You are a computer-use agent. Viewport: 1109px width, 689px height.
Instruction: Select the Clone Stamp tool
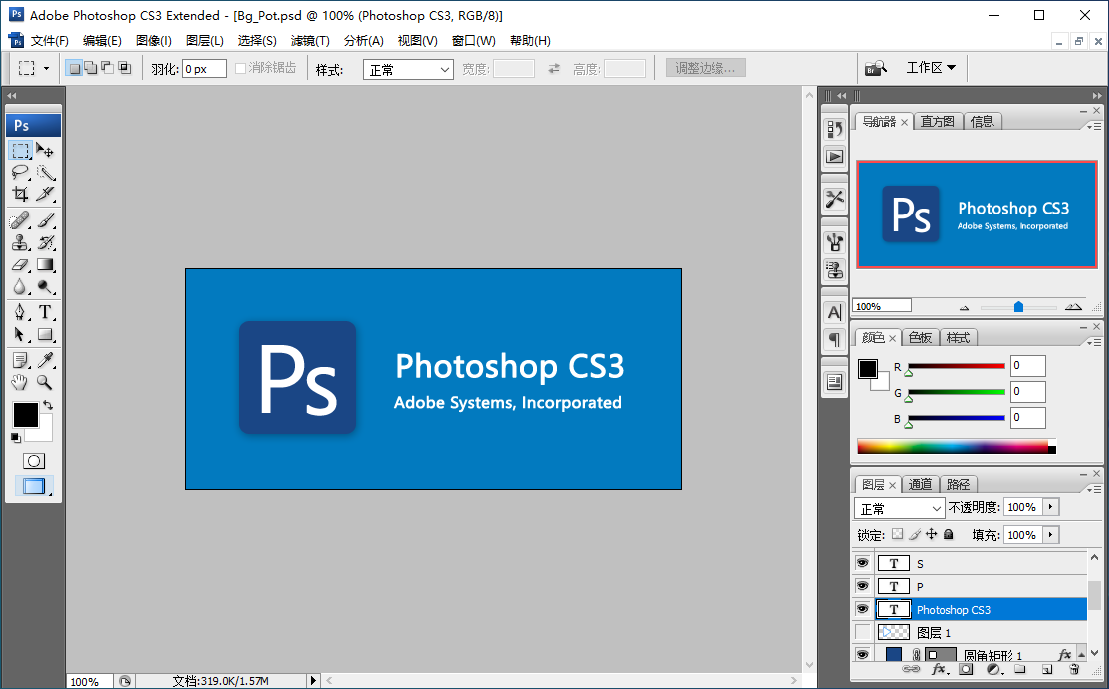pyautogui.click(x=18, y=242)
